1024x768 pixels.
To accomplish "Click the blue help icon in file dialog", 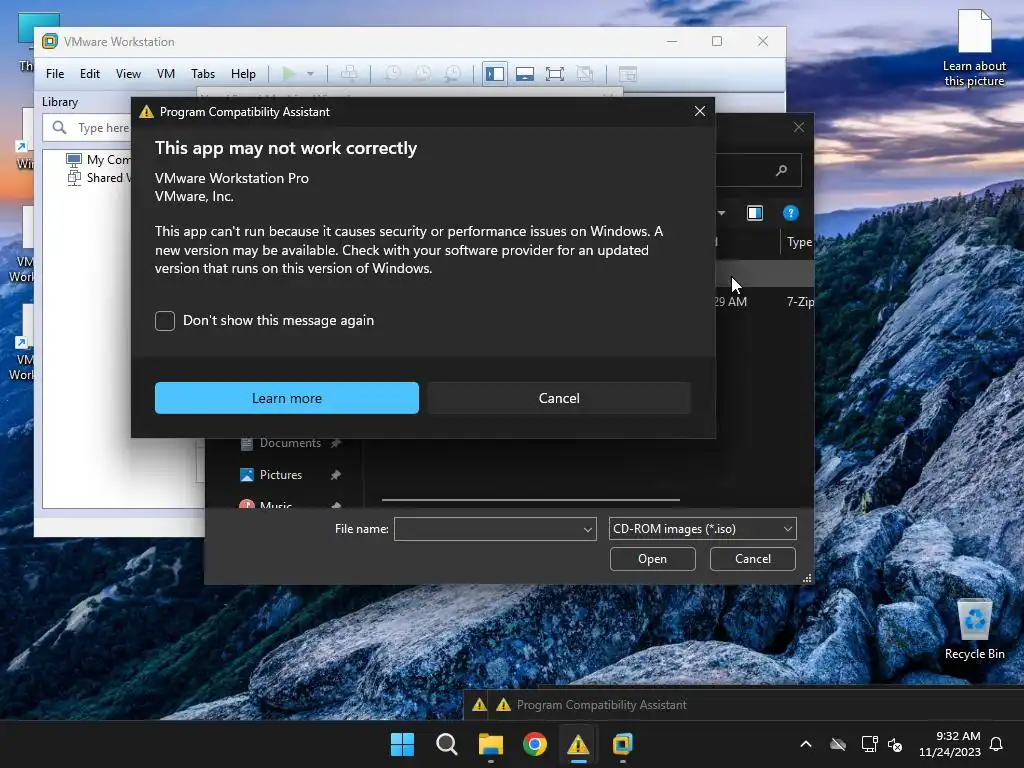I will [790, 213].
